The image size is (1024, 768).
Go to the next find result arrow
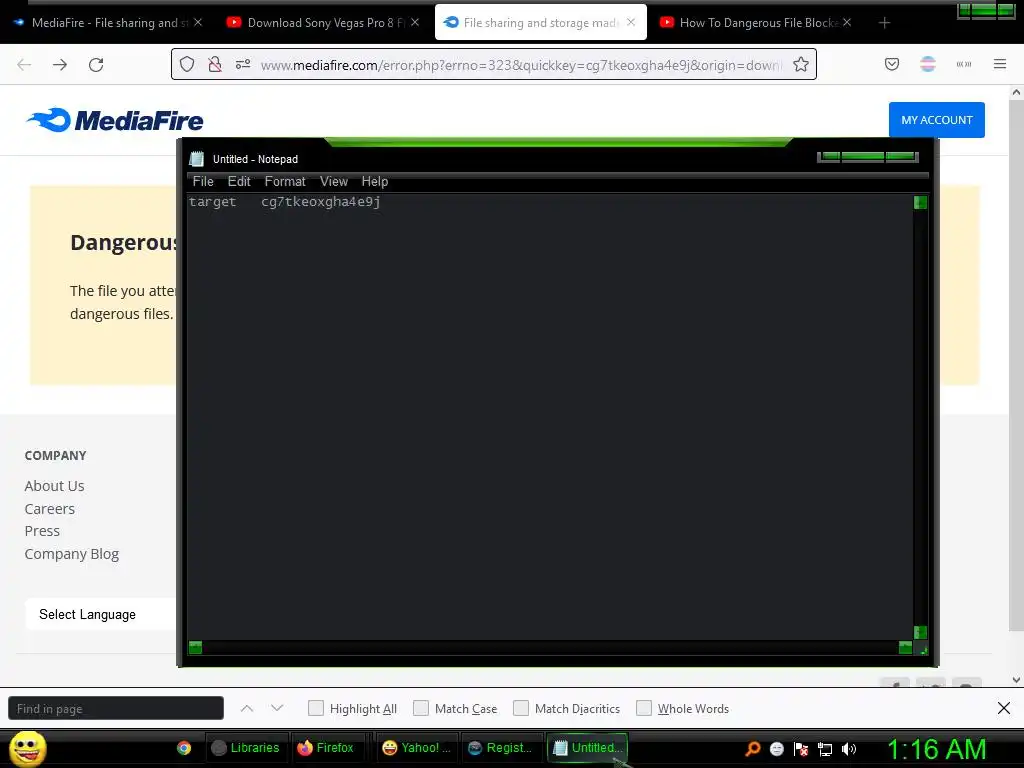(x=277, y=708)
